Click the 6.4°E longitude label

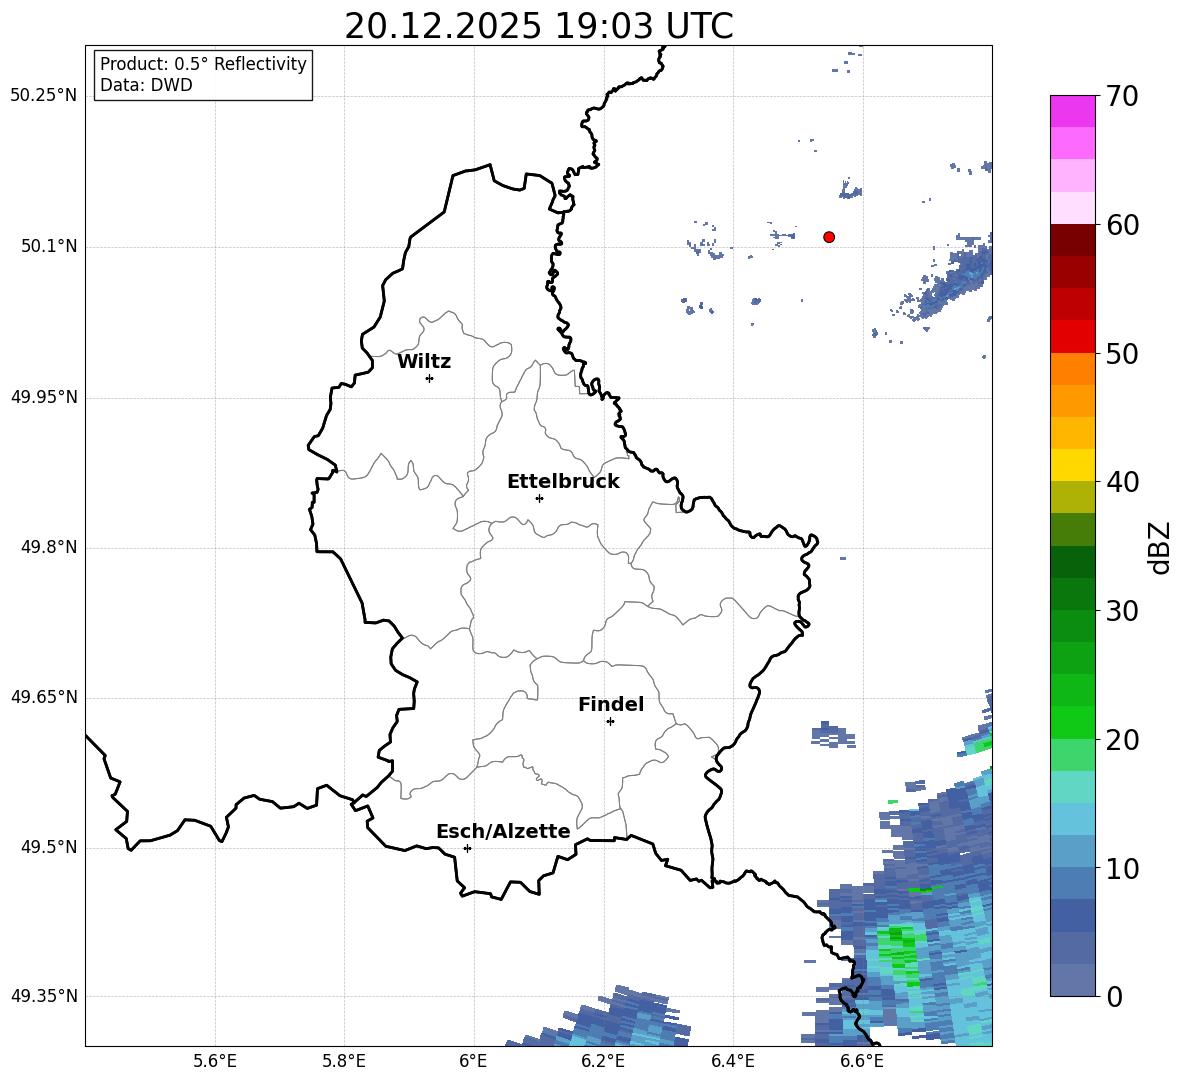pyautogui.click(x=732, y=1061)
